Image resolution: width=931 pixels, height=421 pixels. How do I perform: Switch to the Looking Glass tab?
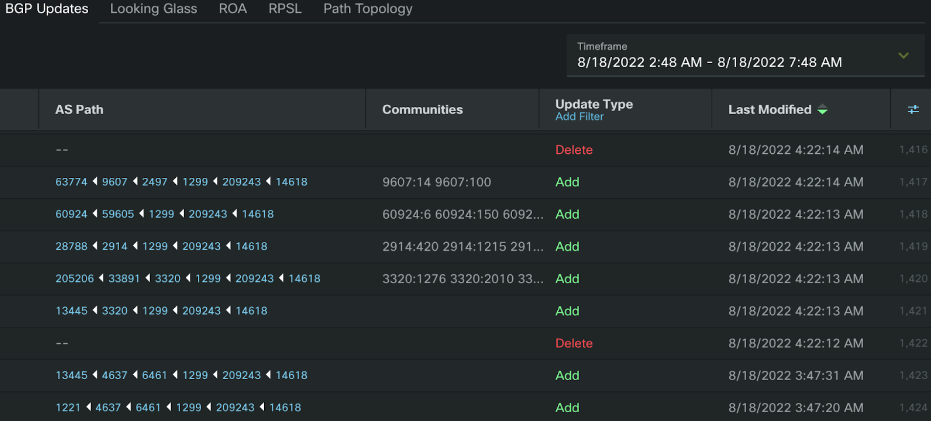[x=153, y=9]
